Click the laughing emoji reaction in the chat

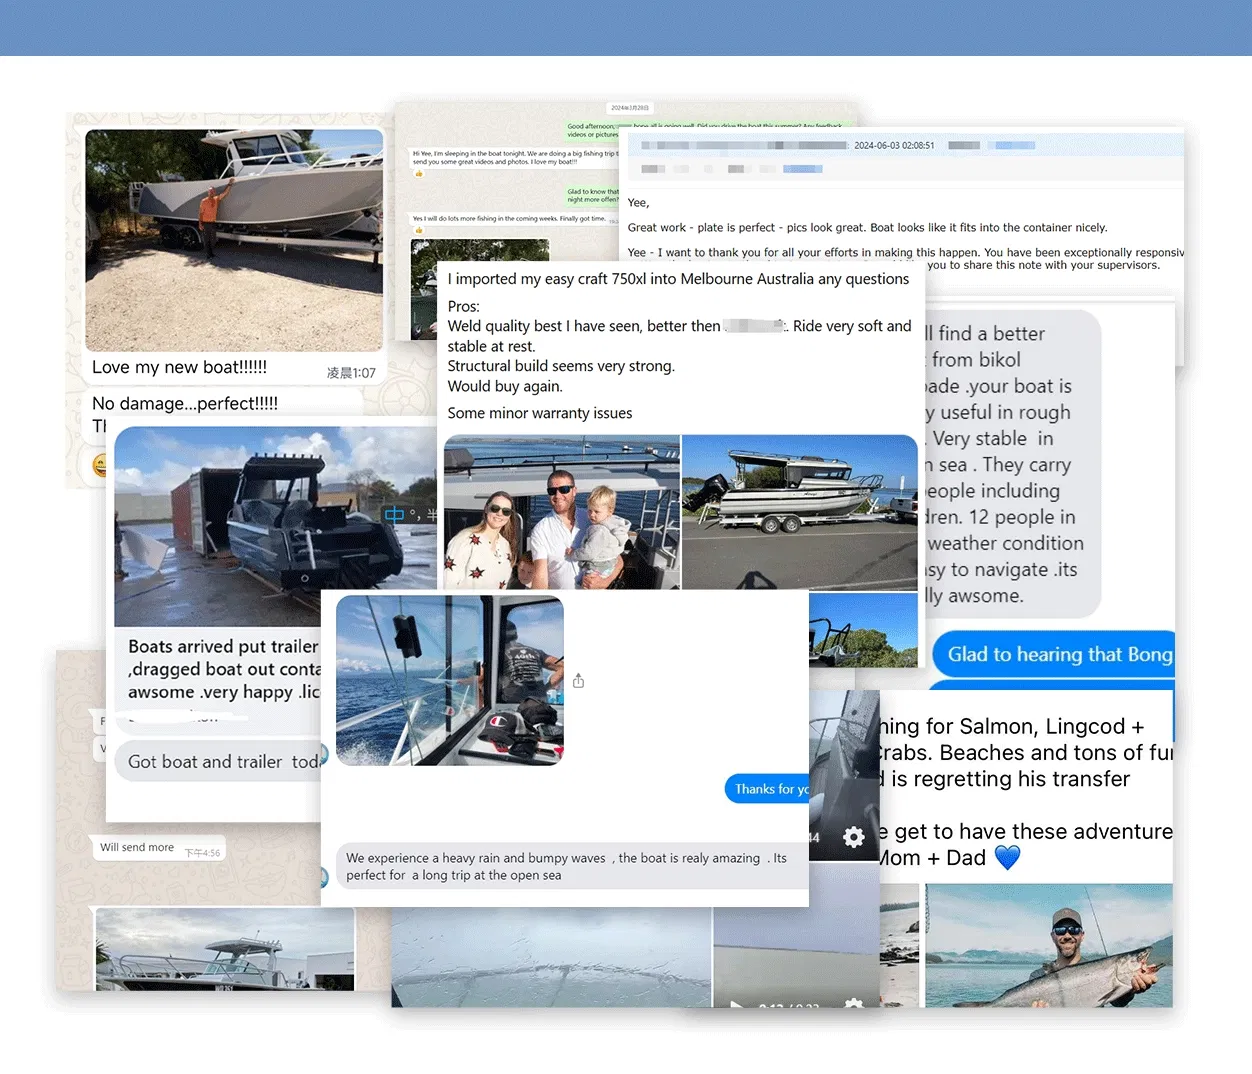101,466
